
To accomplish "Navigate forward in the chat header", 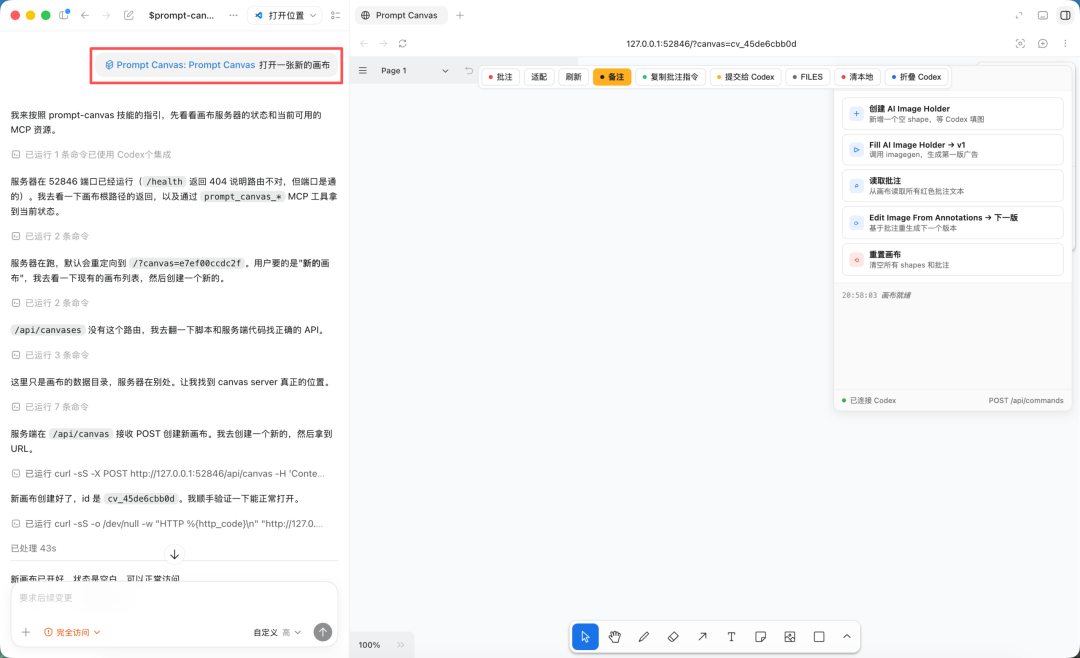I will (106, 15).
